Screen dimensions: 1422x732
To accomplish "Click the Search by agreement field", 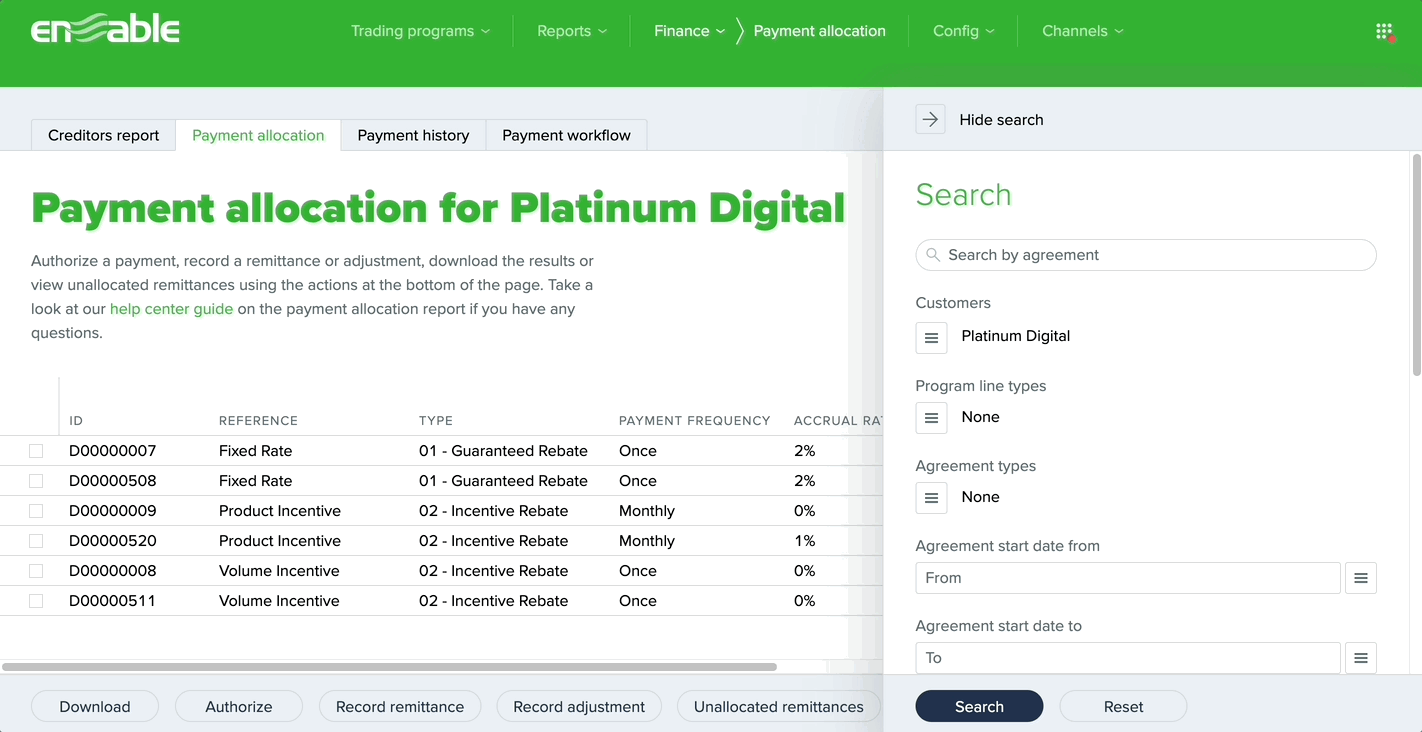I will pyautogui.click(x=1146, y=255).
